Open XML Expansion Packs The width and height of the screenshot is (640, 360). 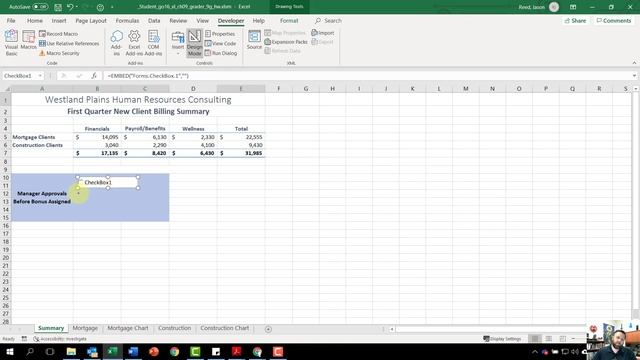click(286, 42)
